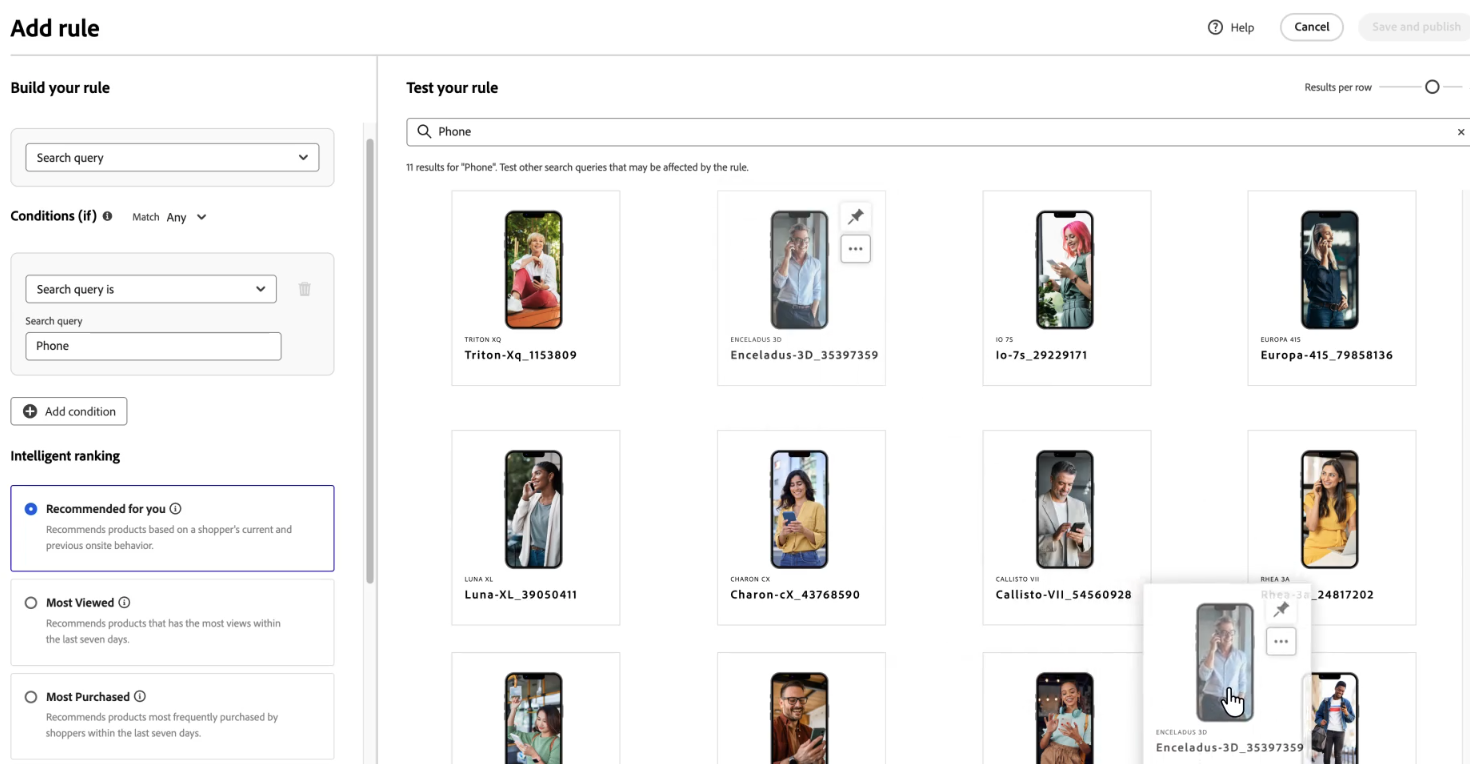The image size is (1470, 764).
Task: Delete the Search query condition with the trash icon
Action: pos(305,289)
